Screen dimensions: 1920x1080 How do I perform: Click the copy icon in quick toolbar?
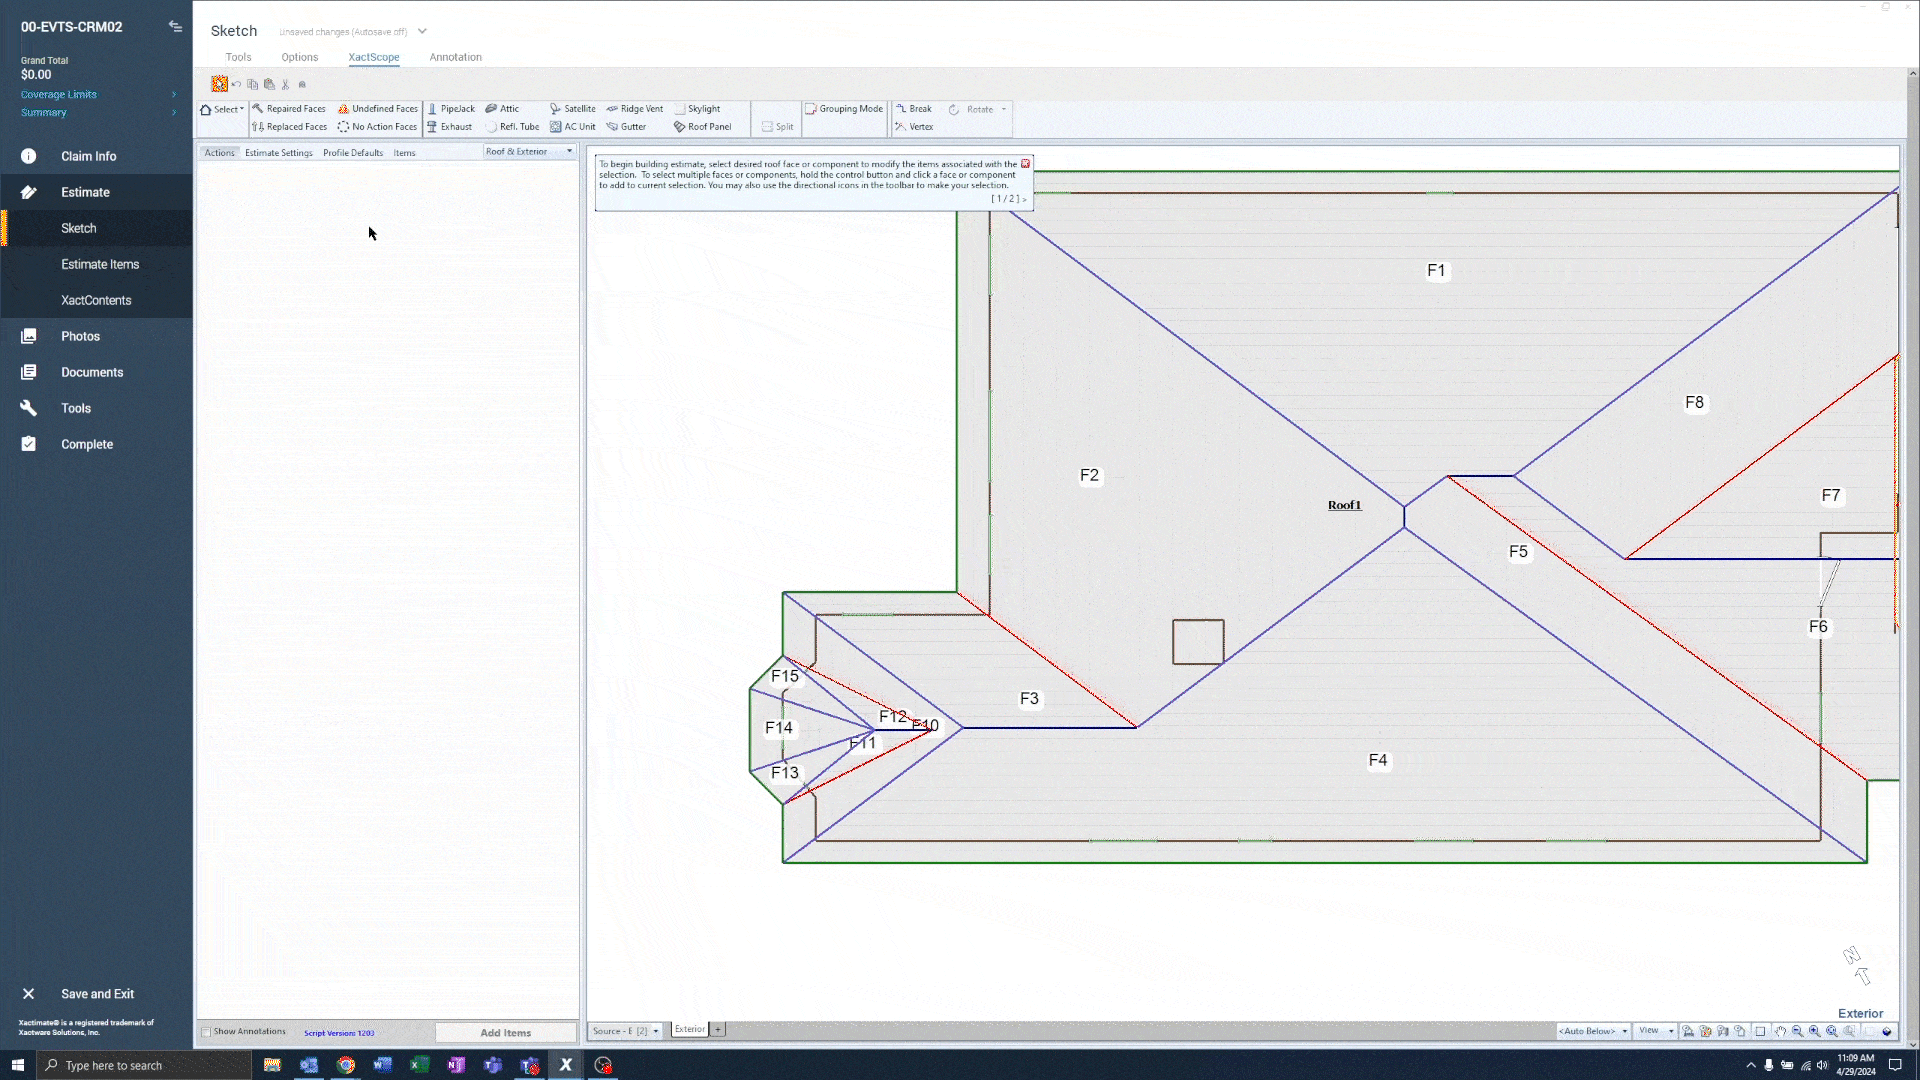tap(253, 85)
